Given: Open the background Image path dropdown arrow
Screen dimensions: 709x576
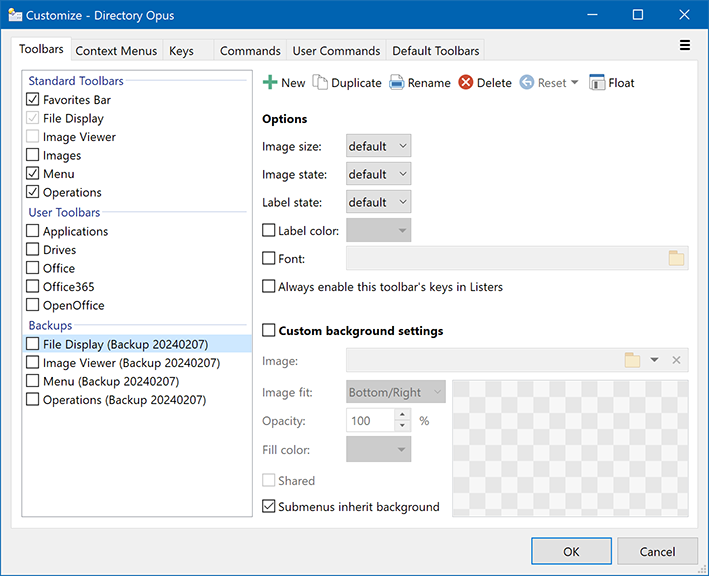Looking at the screenshot, I should pyautogui.click(x=654, y=360).
